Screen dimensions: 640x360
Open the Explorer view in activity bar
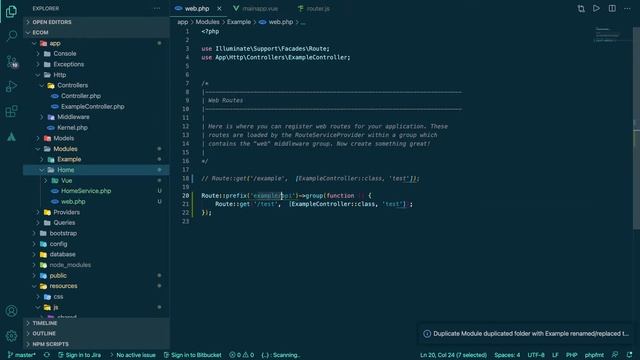(x=11, y=11)
